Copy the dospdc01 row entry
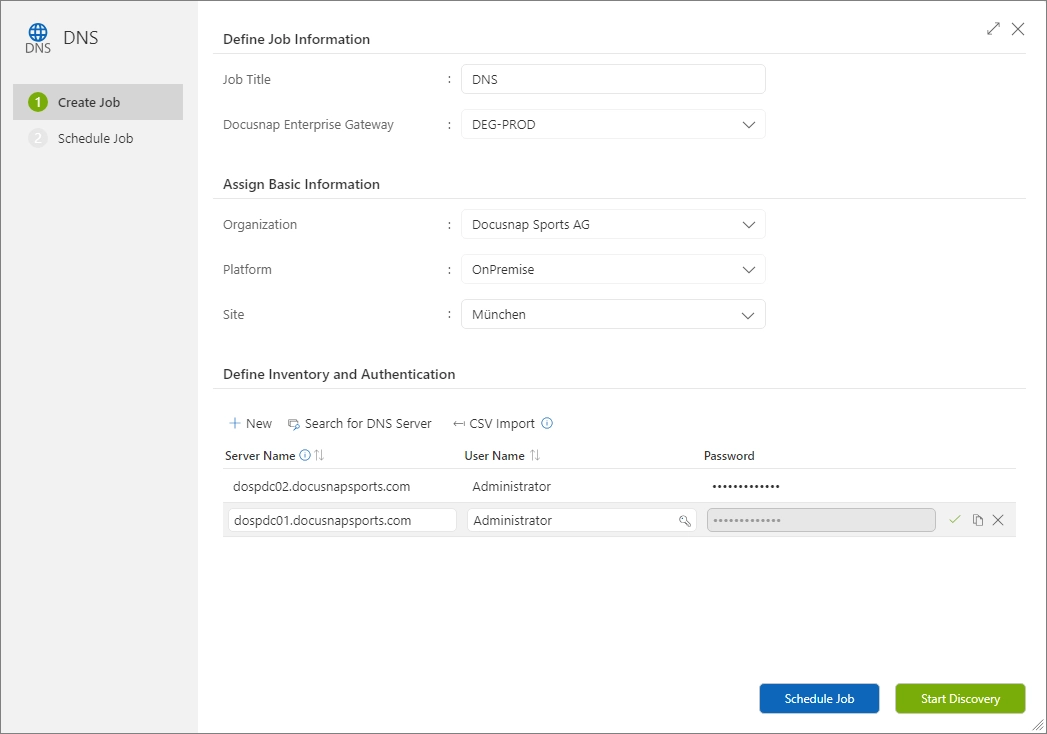The width and height of the screenshot is (1047, 734). click(x=978, y=520)
